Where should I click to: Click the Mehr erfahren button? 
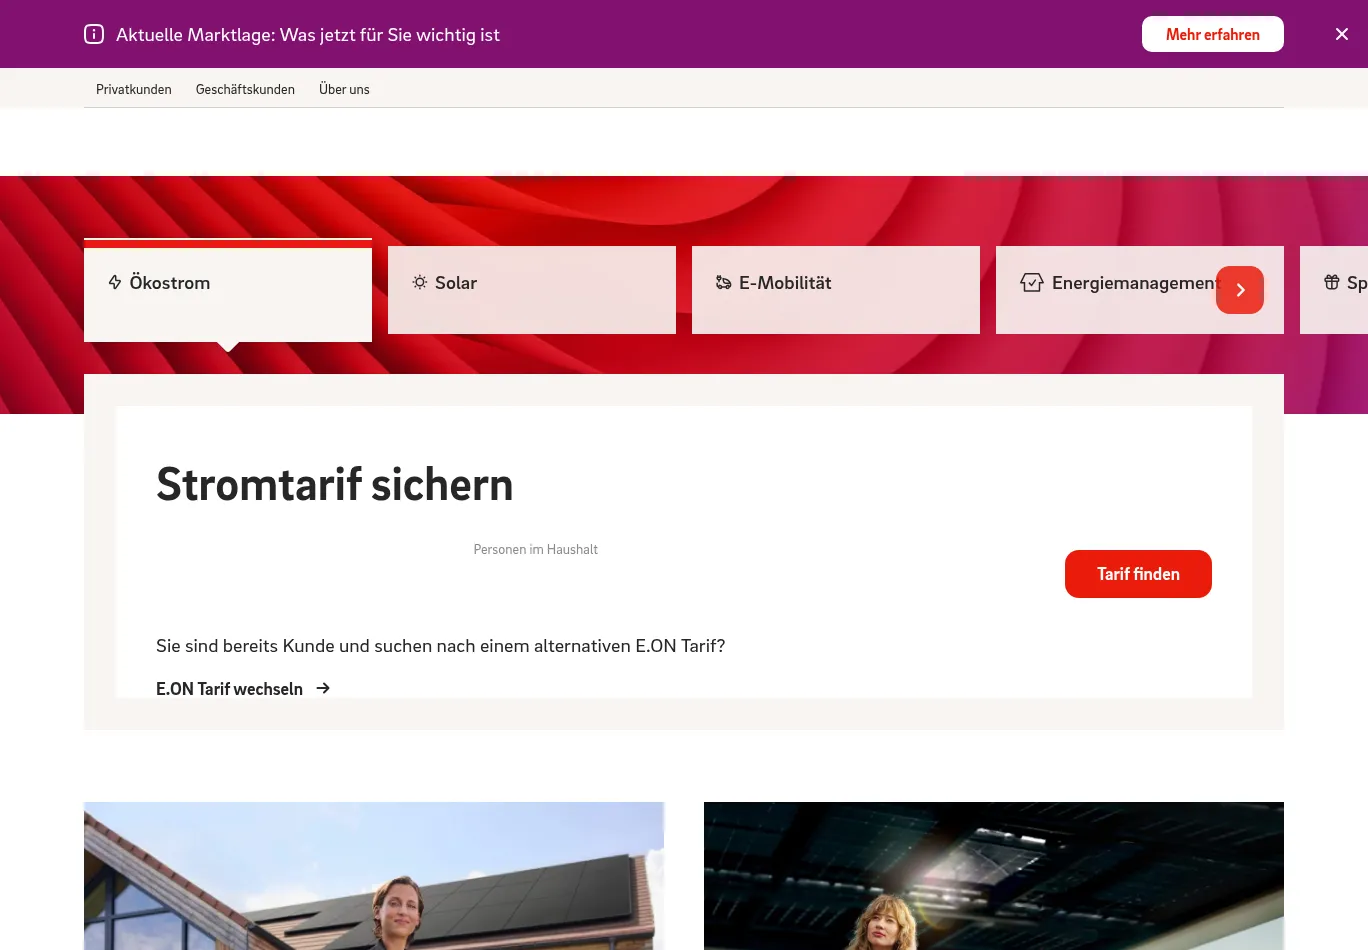[x=1213, y=34]
